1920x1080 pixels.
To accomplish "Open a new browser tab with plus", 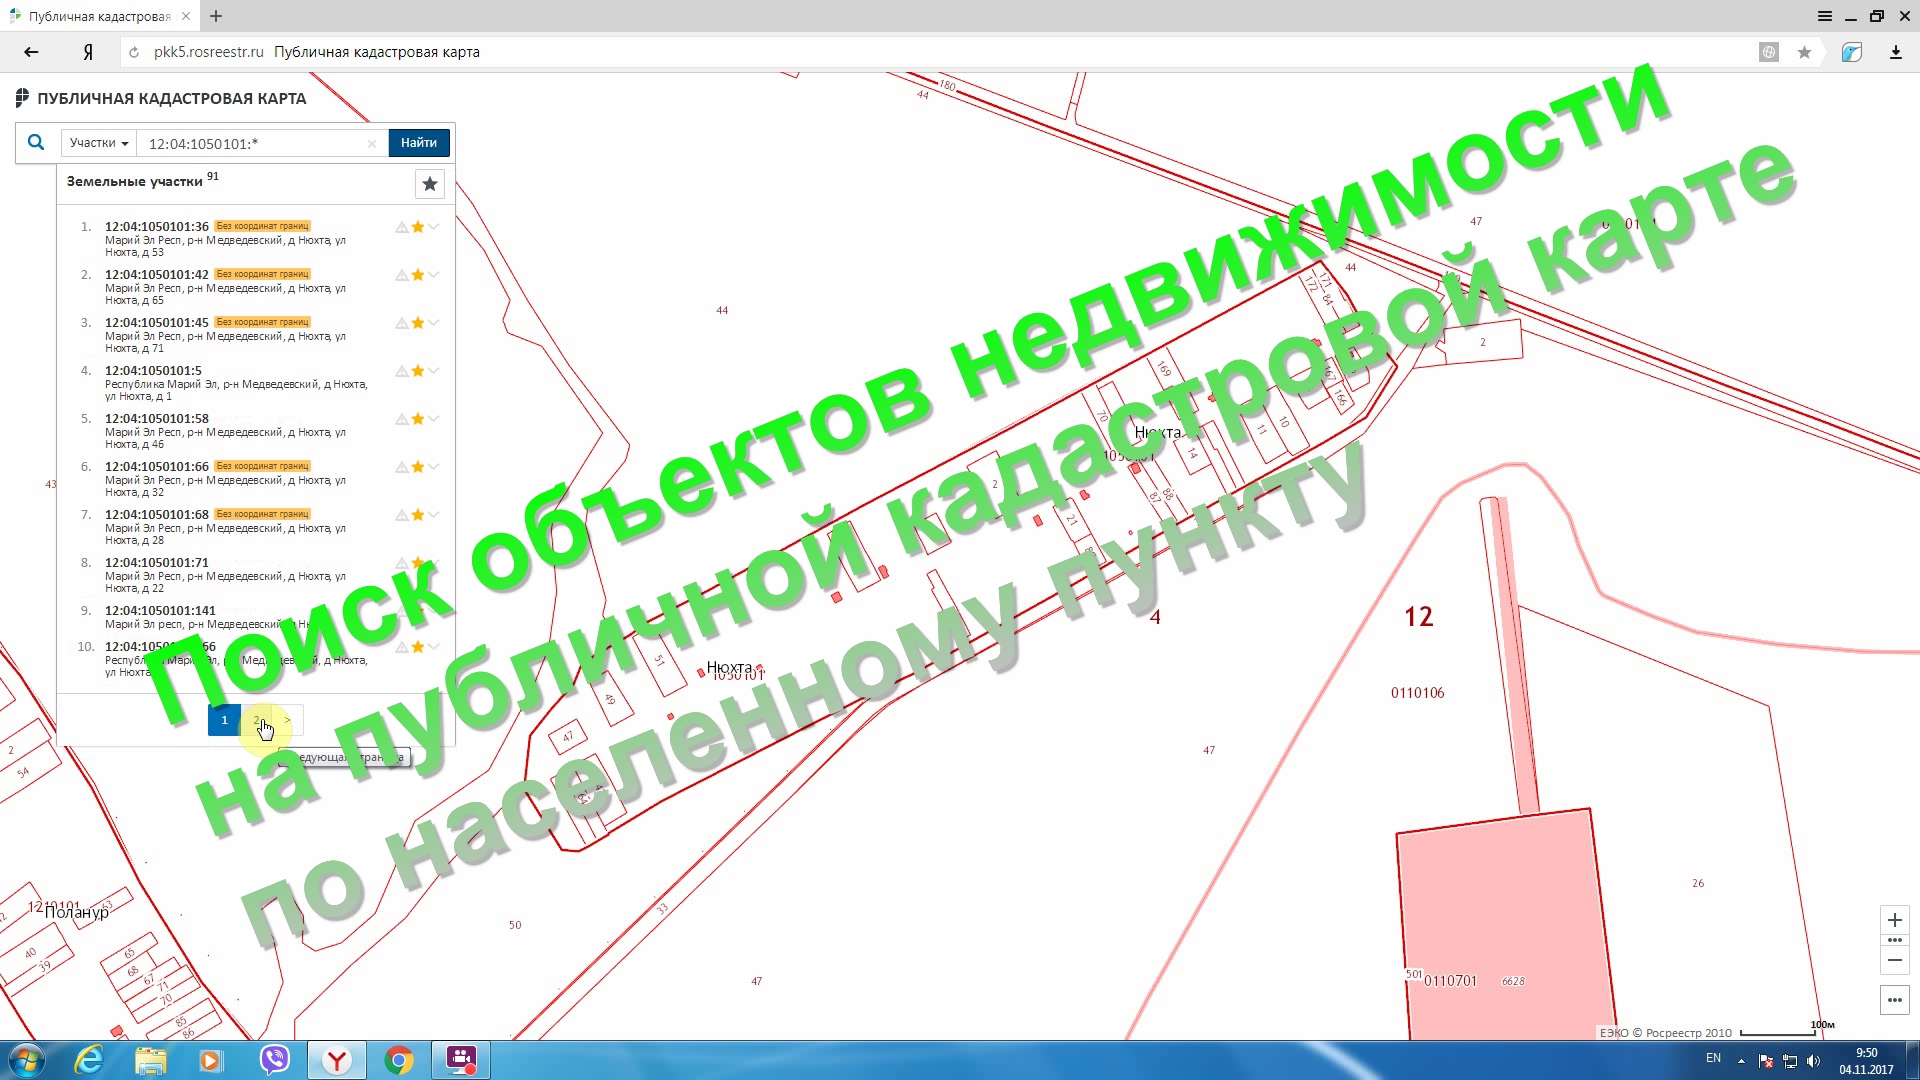I will click(x=216, y=16).
